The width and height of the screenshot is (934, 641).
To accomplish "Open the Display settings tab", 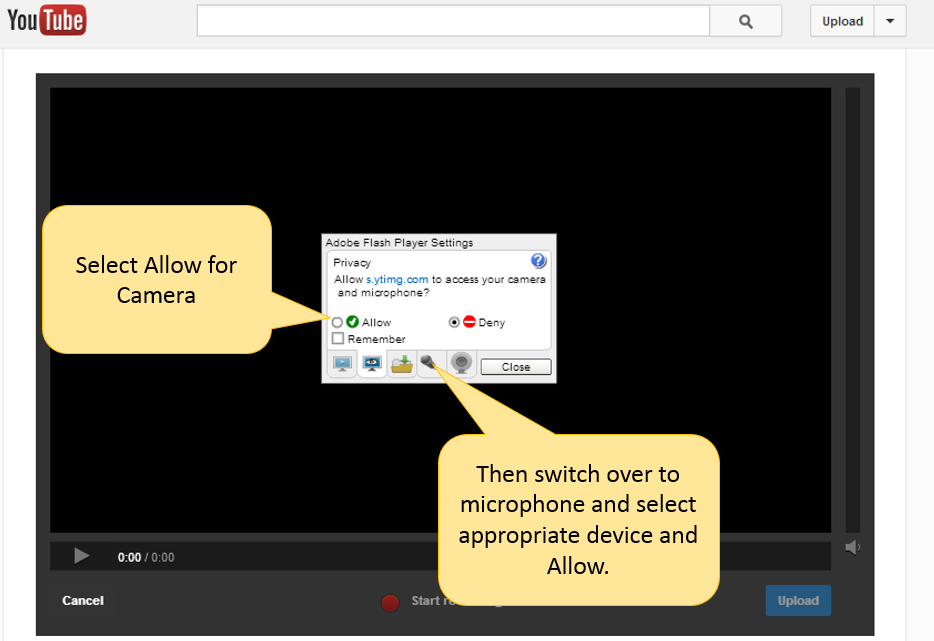I will tap(342, 363).
